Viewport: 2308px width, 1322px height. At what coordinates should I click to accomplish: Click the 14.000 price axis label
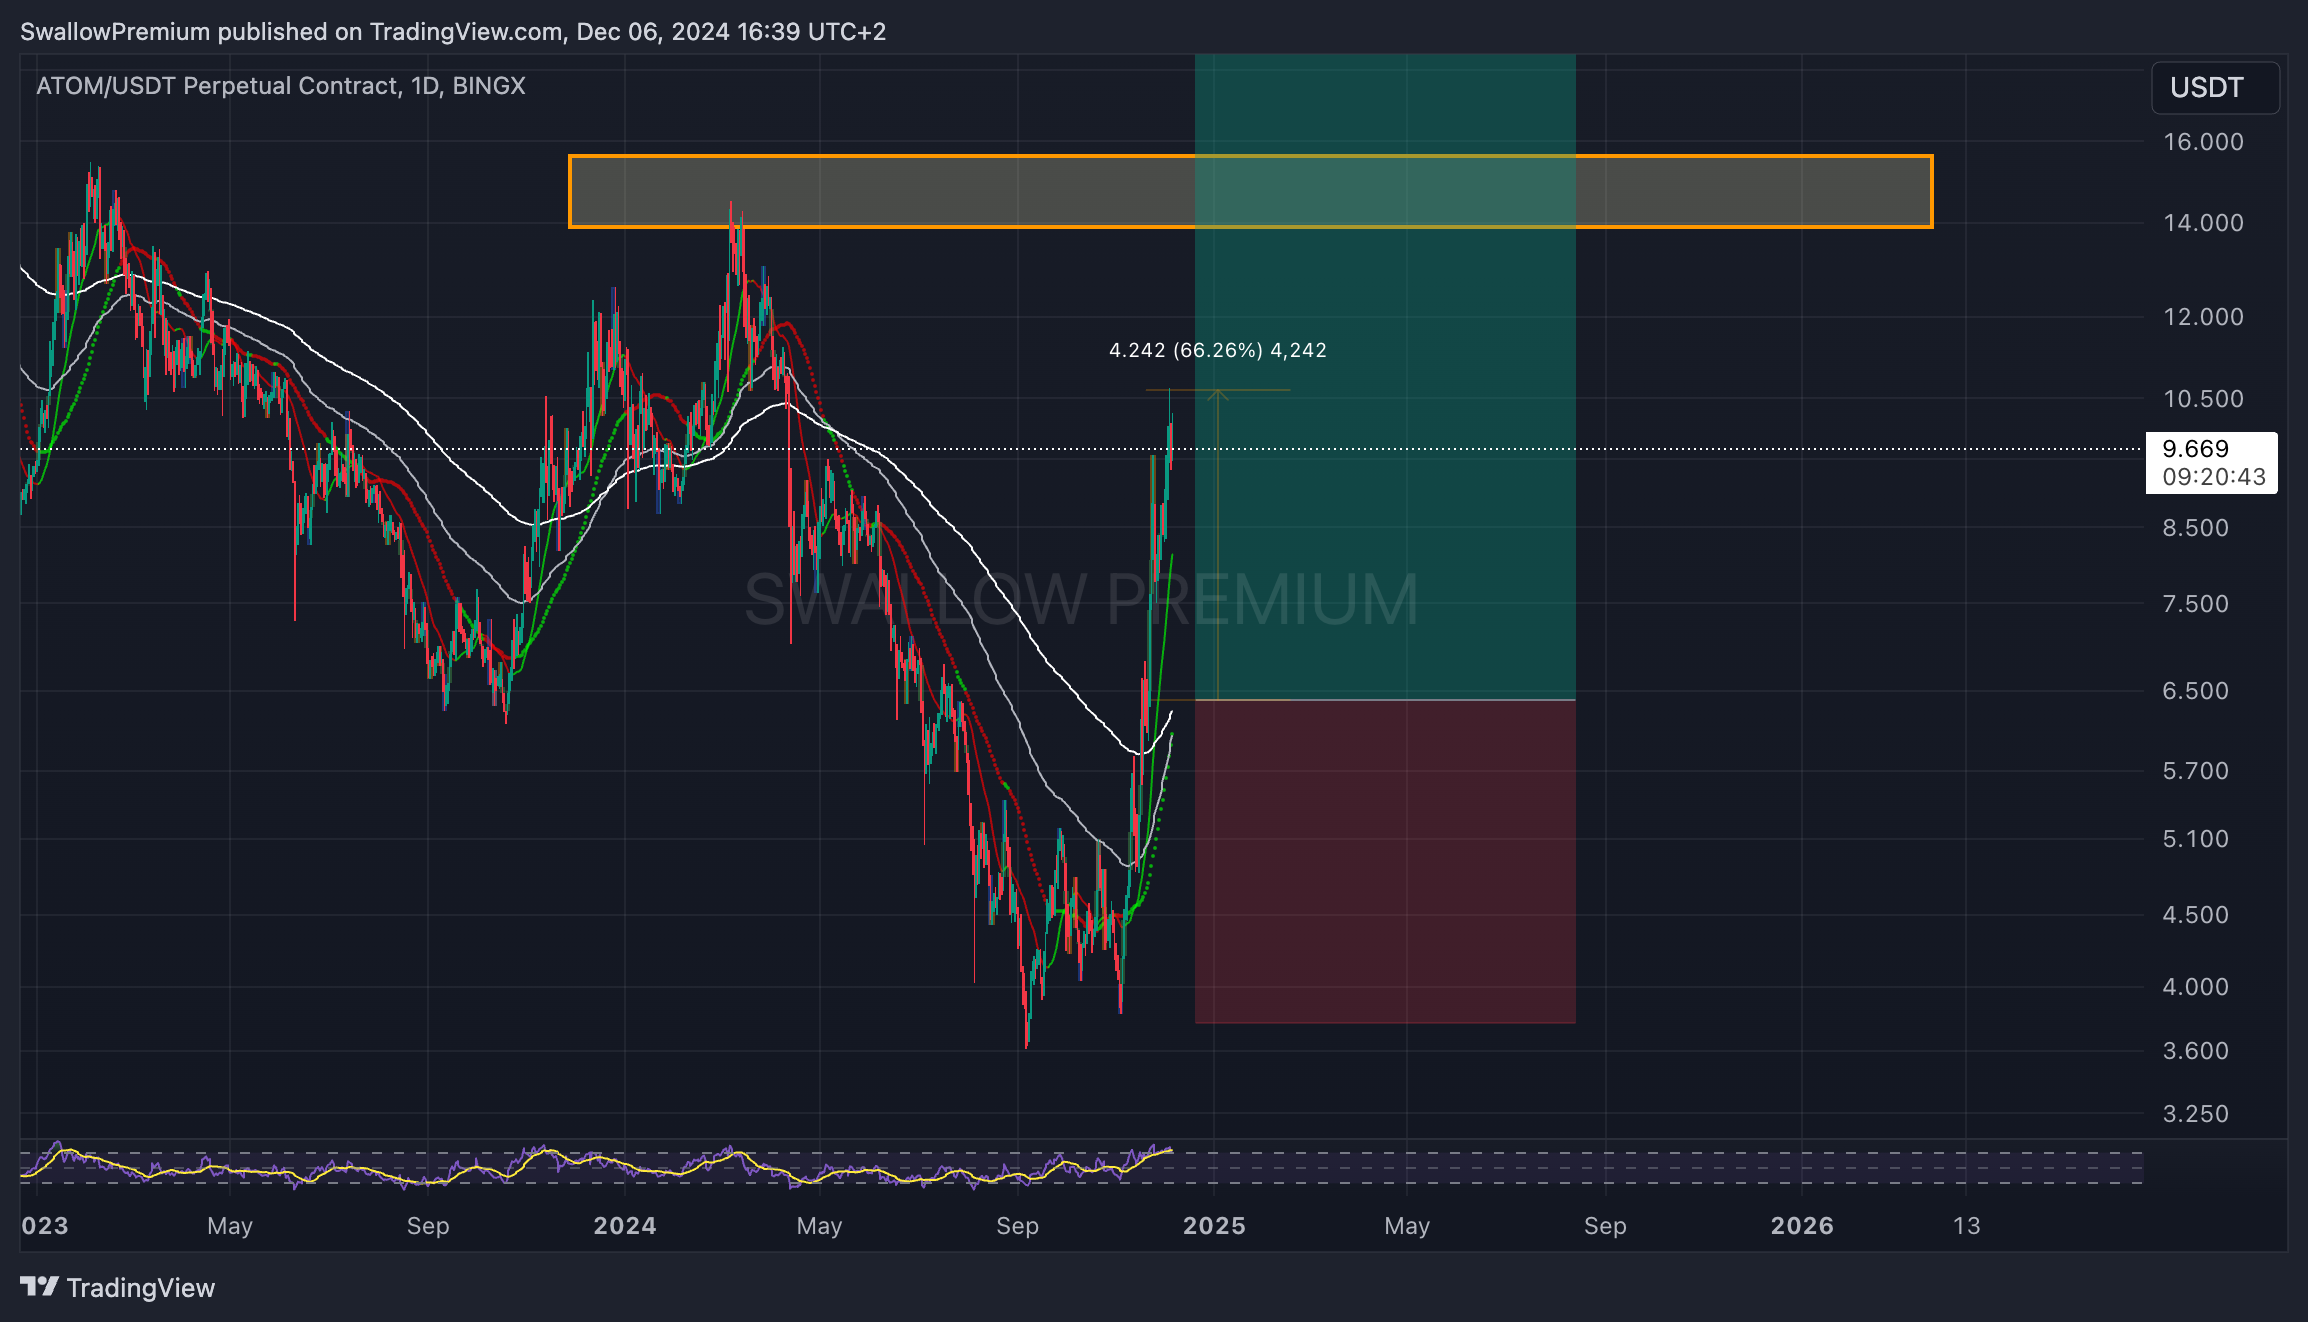point(2203,223)
